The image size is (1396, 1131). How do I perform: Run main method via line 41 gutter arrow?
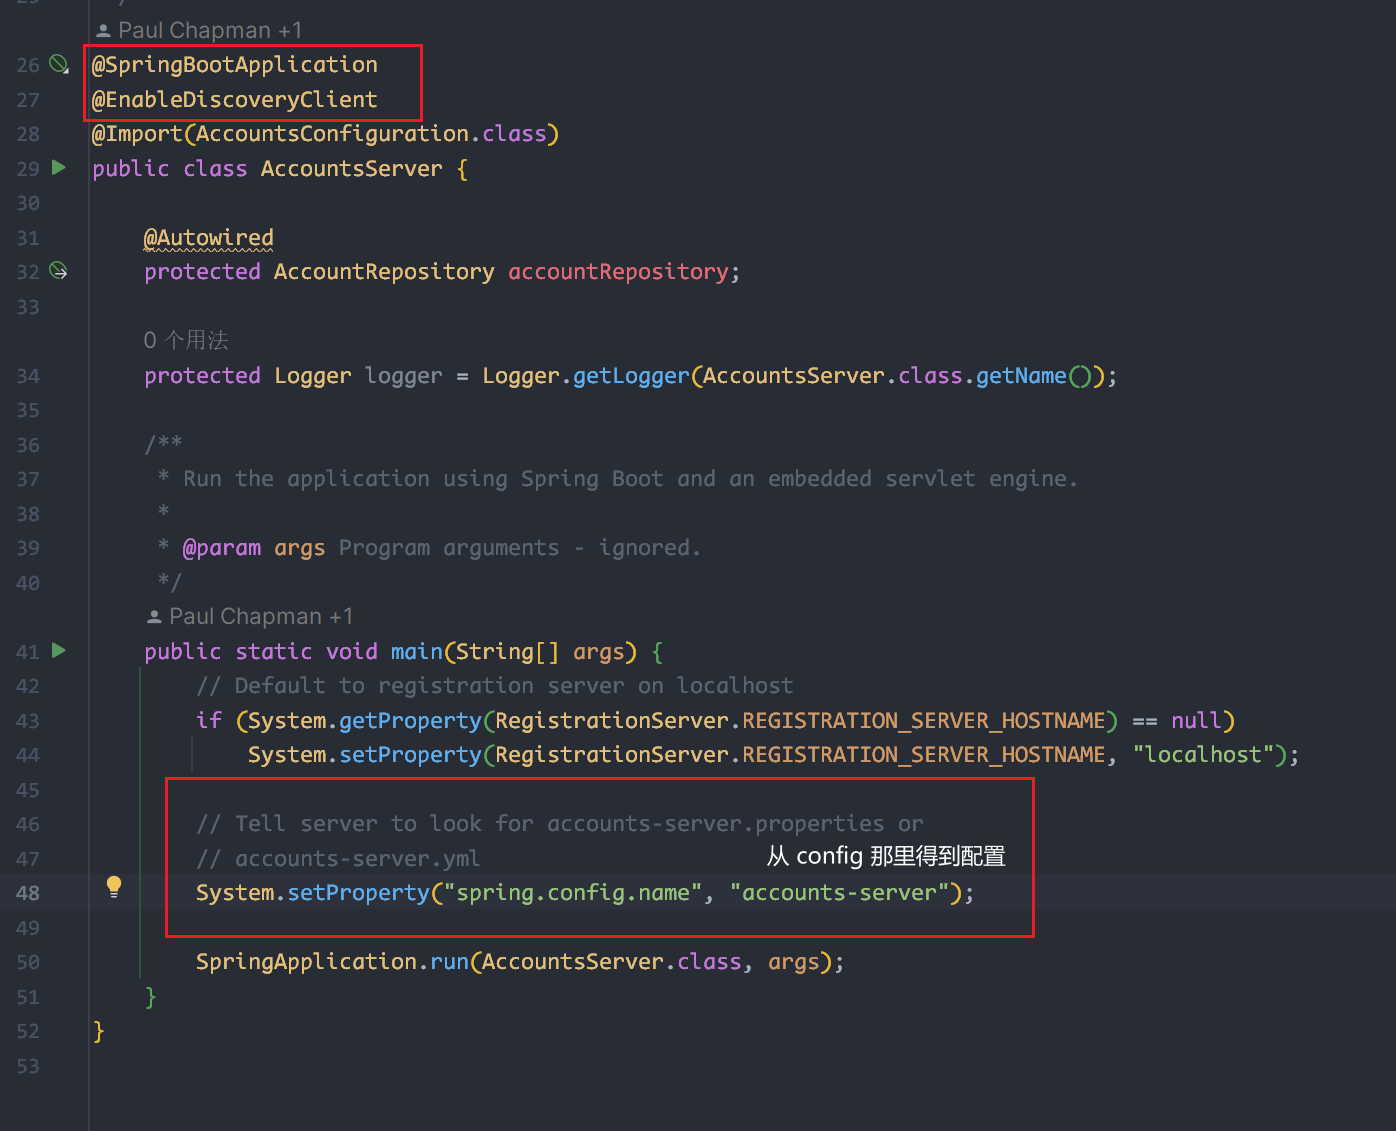[x=59, y=650]
